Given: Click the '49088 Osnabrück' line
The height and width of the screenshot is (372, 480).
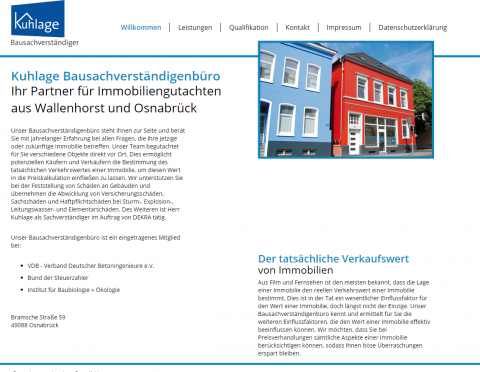Looking at the screenshot, I should [x=34, y=325].
